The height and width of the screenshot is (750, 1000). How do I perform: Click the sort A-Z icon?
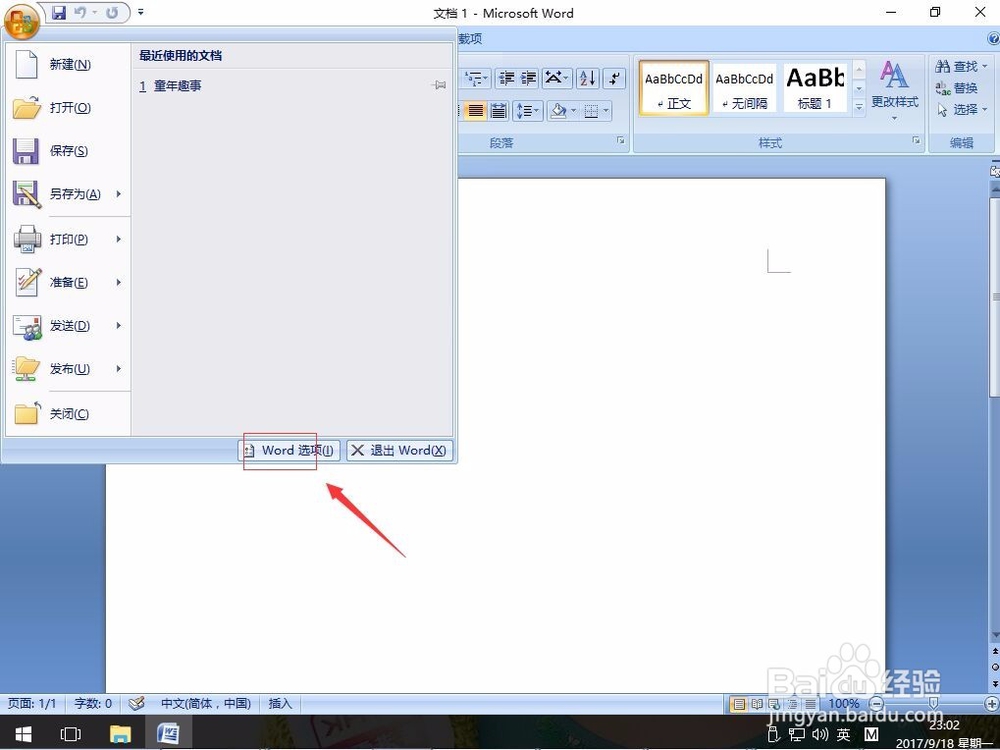click(x=587, y=78)
